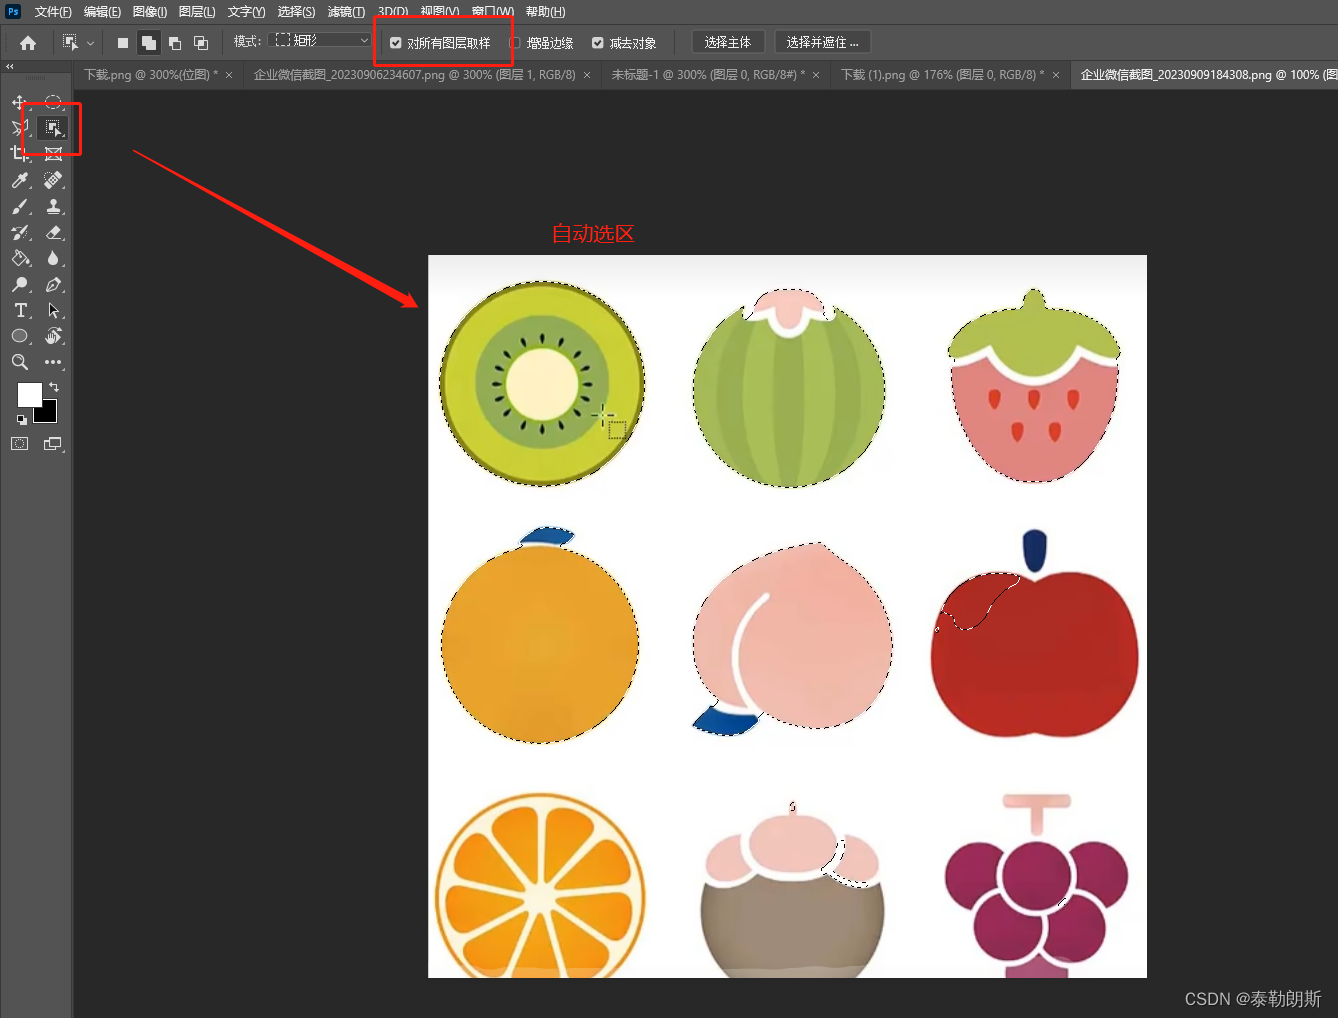Open the 选择(S) menu
This screenshot has height=1018, width=1338.
pyautogui.click(x=296, y=12)
